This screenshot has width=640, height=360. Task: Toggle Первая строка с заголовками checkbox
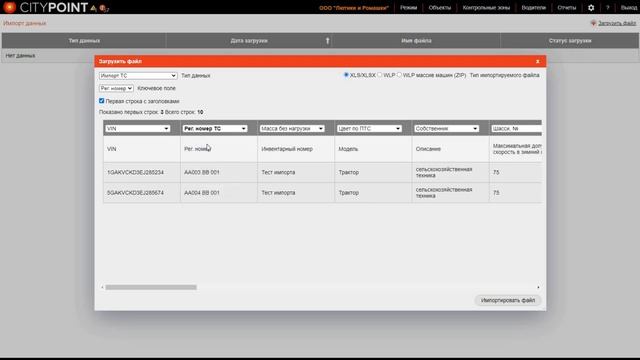tap(102, 101)
